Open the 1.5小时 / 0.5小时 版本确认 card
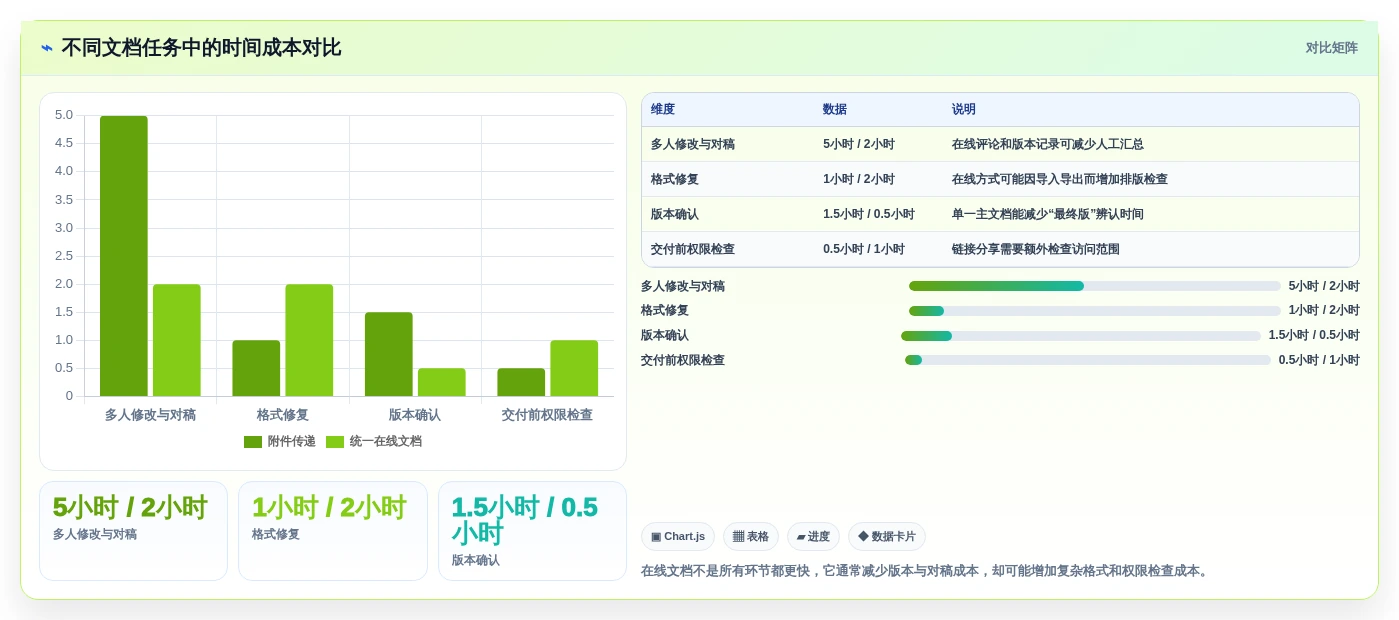This screenshot has height=620, width=1399. pos(532,531)
